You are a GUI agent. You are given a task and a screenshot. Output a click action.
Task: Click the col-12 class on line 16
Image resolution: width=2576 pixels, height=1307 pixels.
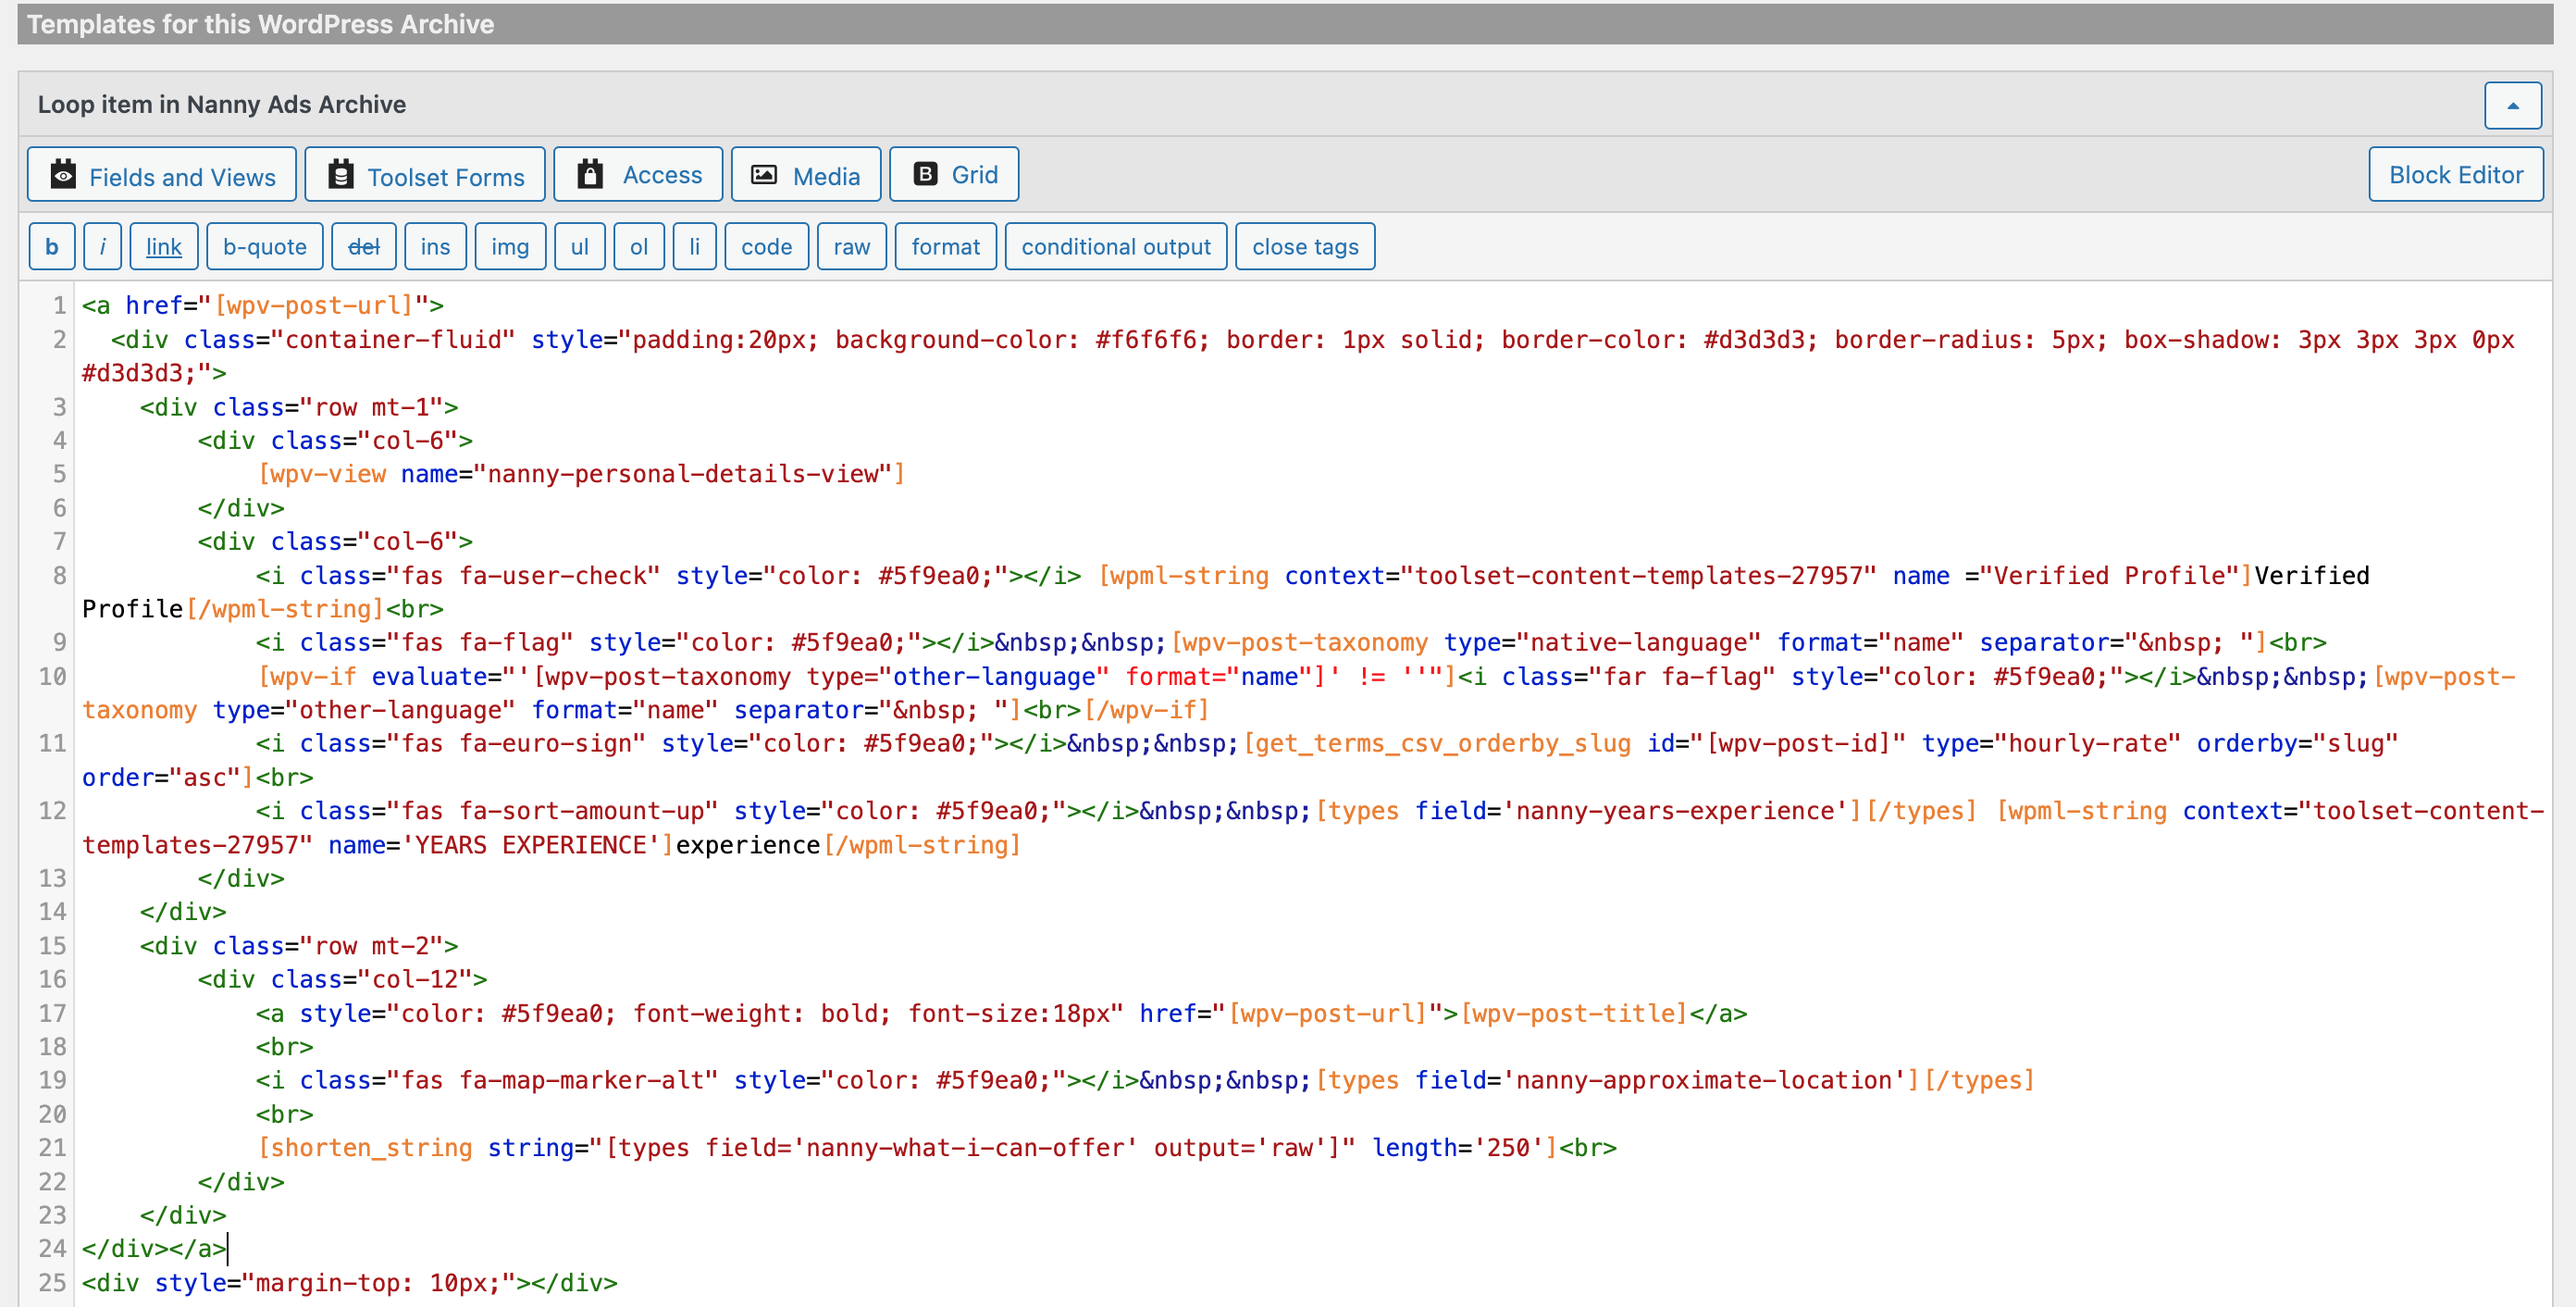(415, 979)
